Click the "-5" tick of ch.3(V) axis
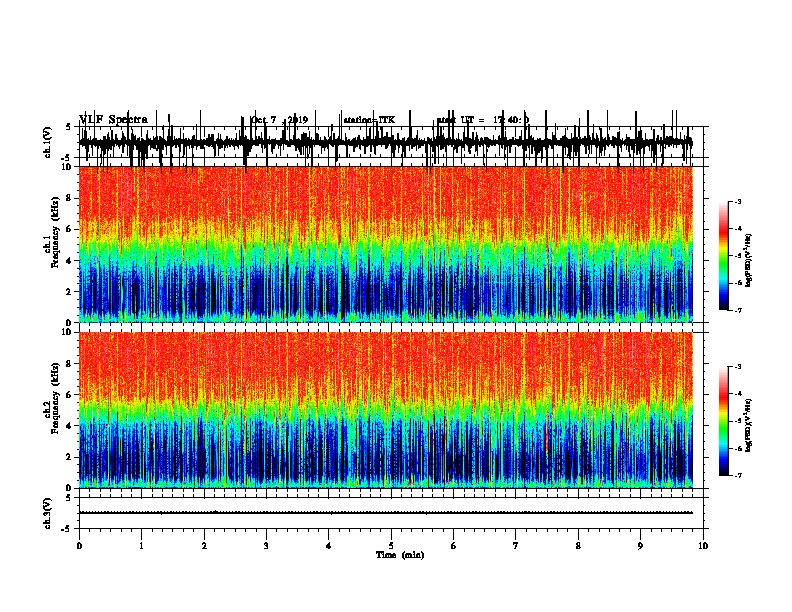 [x=67, y=529]
